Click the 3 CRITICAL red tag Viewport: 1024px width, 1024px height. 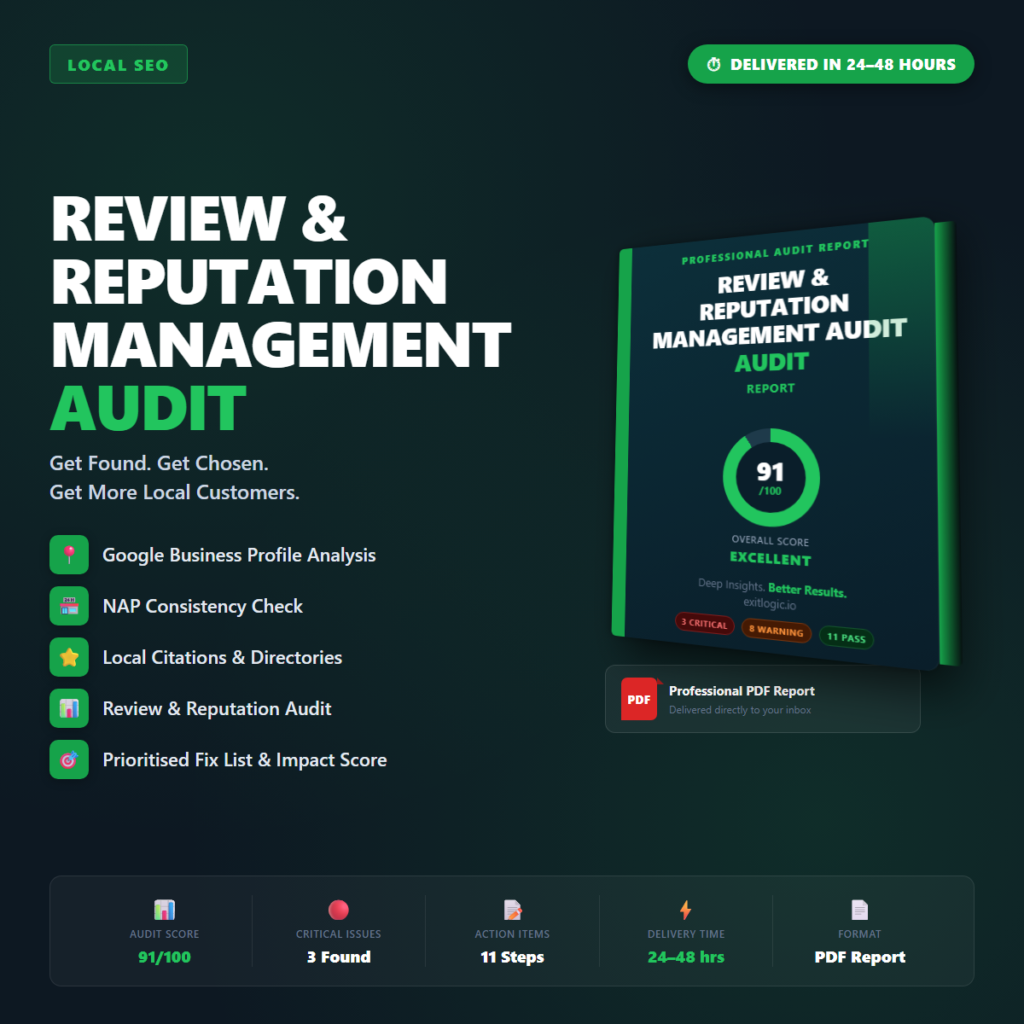704,623
